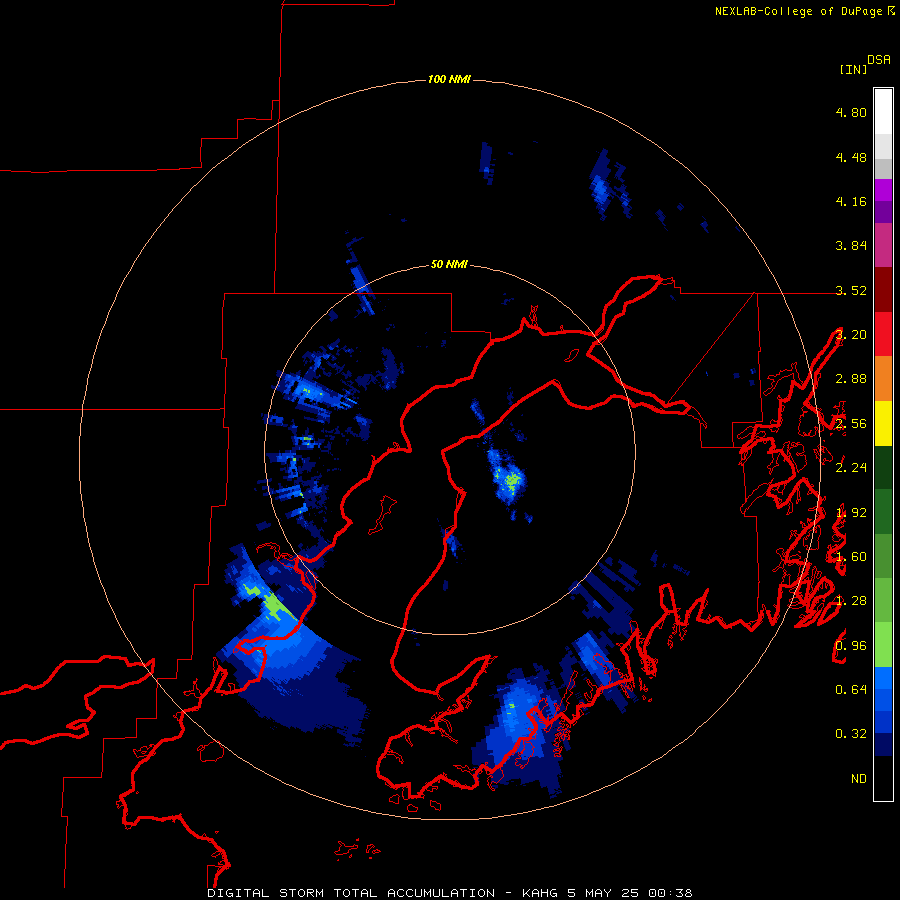The height and width of the screenshot is (900, 900).
Task: Select the 3.52 legend value
Action: click(851, 290)
